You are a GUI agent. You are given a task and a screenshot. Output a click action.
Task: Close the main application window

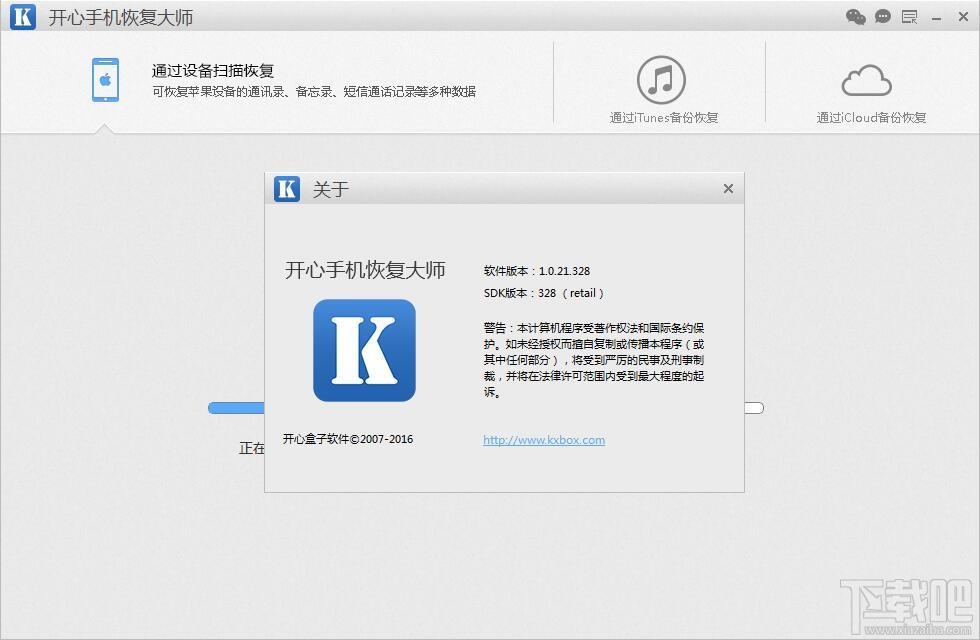click(963, 17)
